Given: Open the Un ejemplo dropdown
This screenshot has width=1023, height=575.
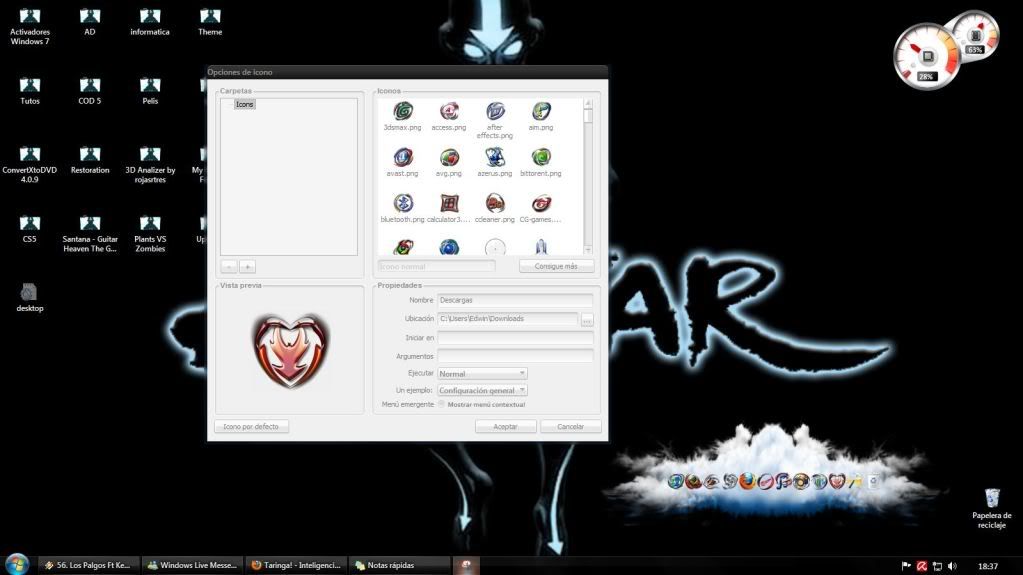Looking at the screenshot, I should pyautogui.click(x=482, y=390).
